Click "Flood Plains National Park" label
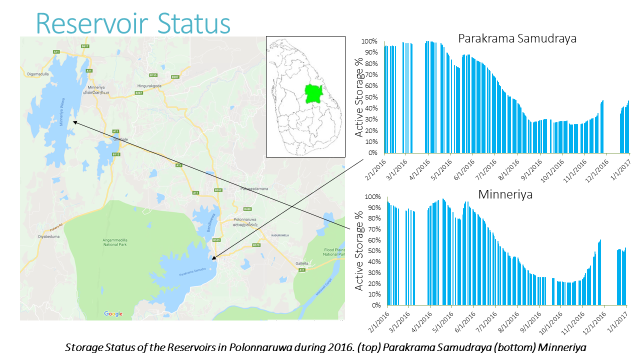The height and width of the screenshot is (360, 640). point(335,252)
